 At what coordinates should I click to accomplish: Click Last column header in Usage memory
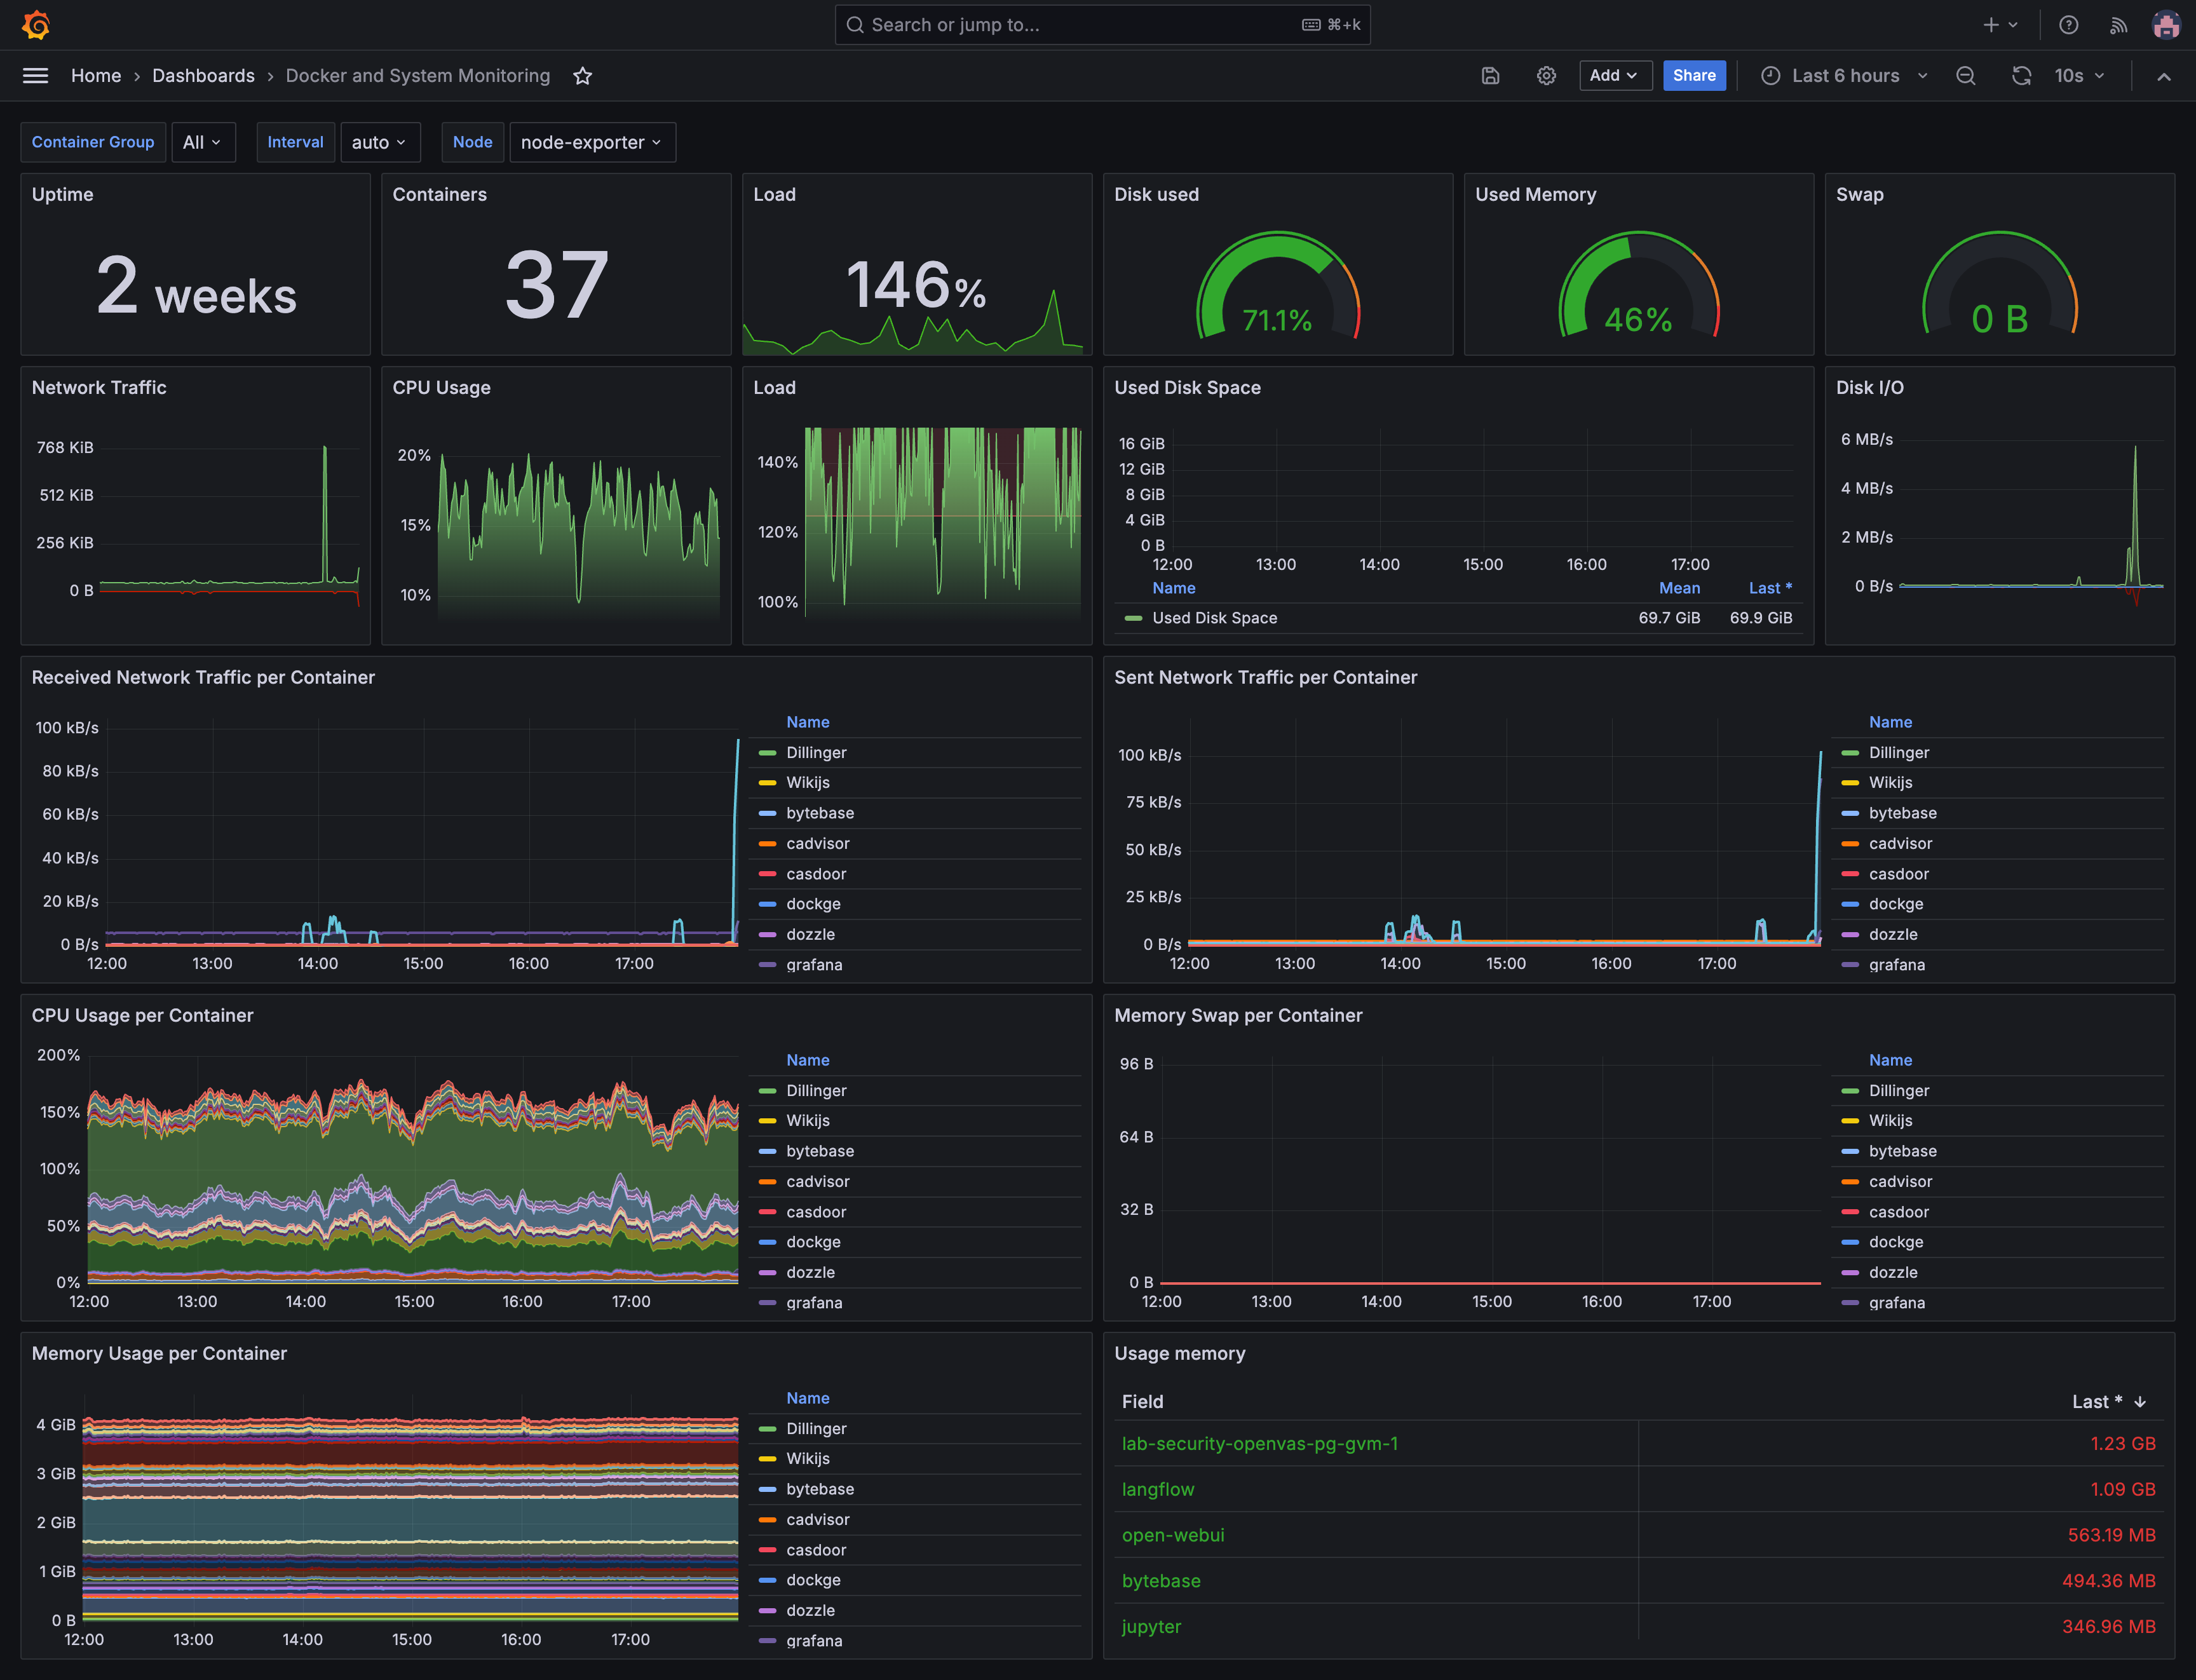[x=2097, y=1402]
